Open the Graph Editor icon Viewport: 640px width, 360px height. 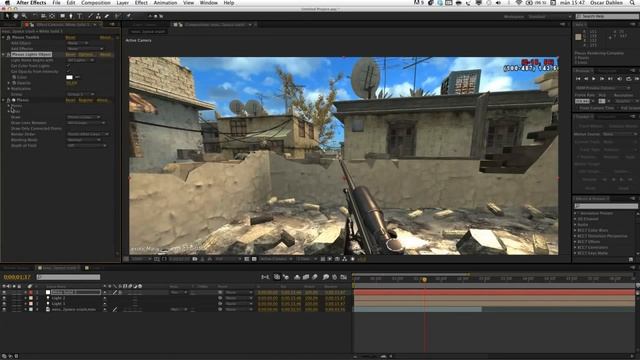tap(344, 277)
